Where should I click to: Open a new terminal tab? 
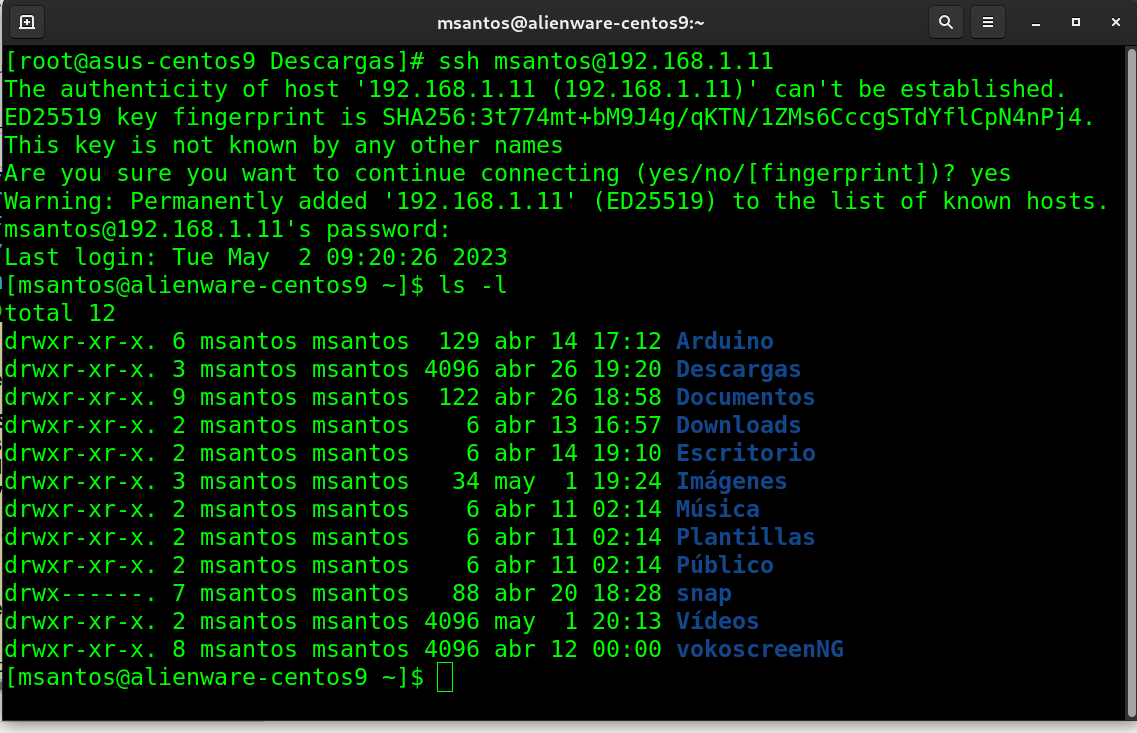coord(27,21)
